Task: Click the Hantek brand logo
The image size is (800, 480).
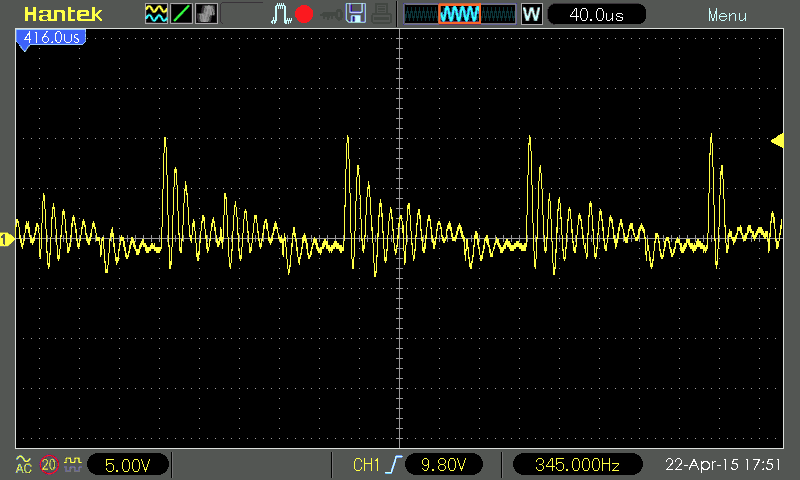Action: (x=63, y=14)
